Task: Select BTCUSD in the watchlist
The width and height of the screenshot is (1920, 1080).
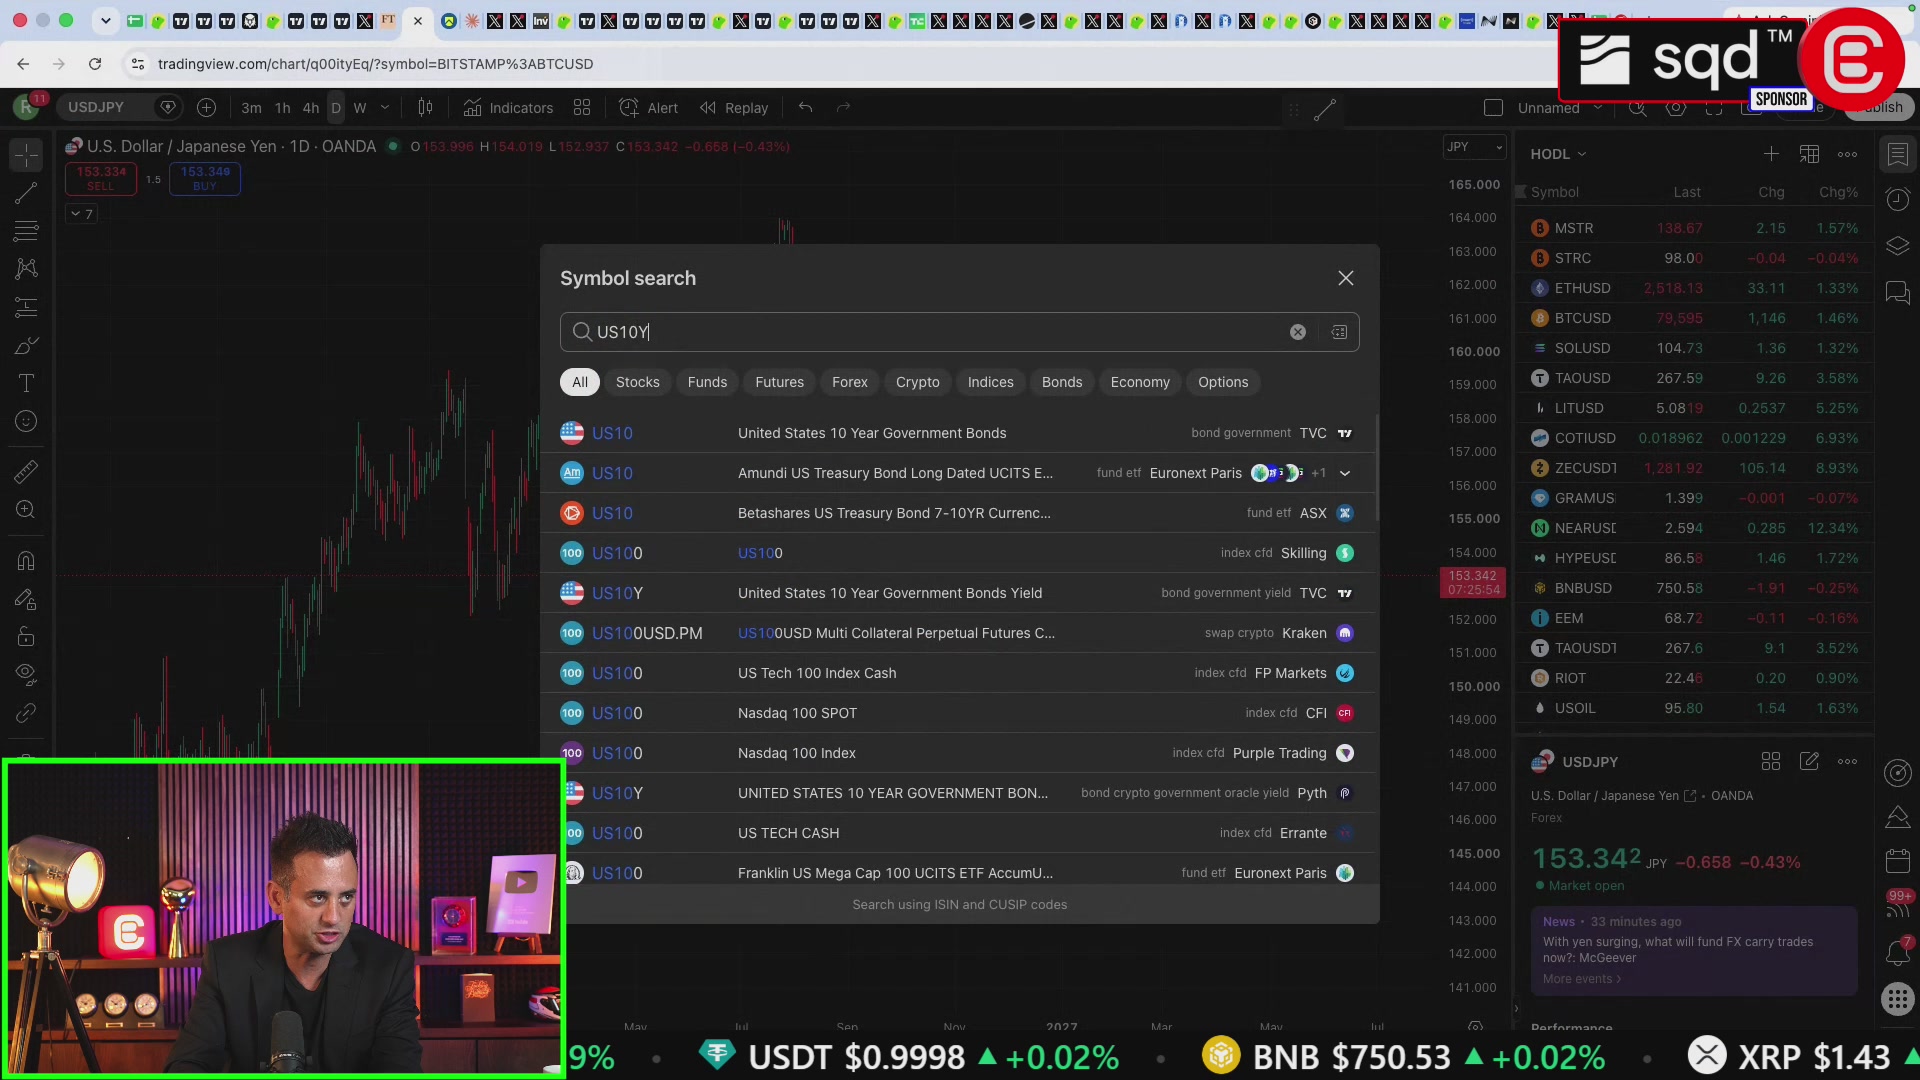Action: [x=1694, y=318]
